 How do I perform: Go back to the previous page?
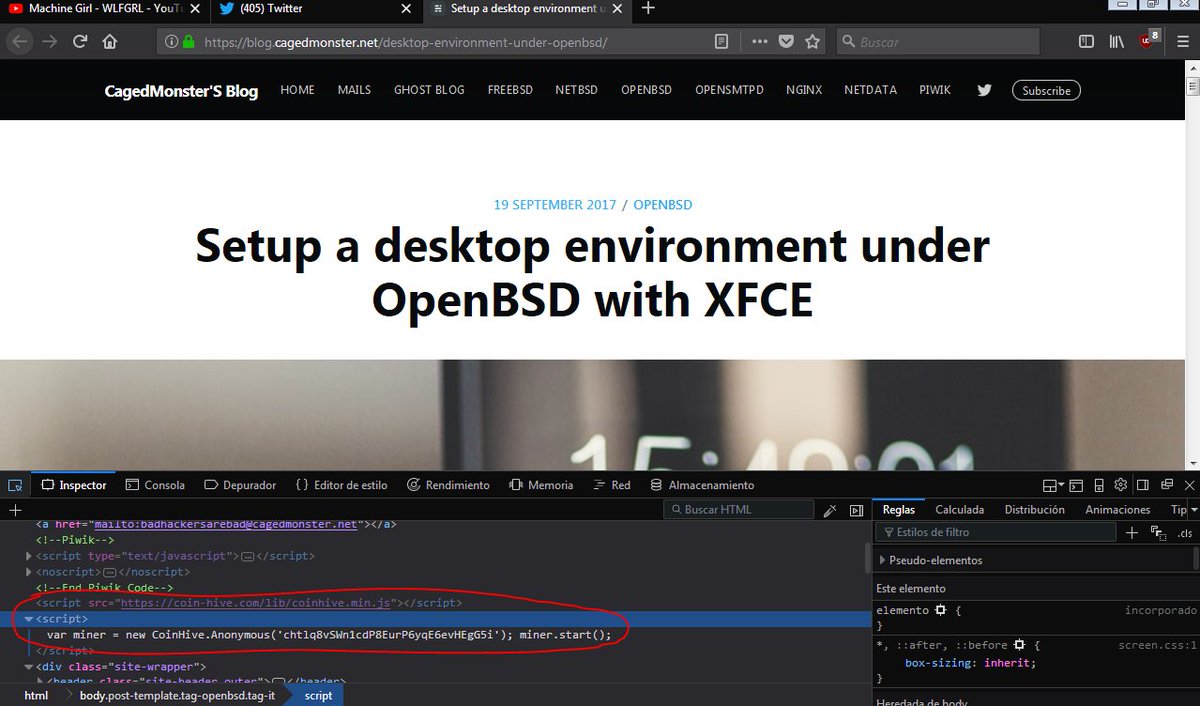[x=21, y=42]
